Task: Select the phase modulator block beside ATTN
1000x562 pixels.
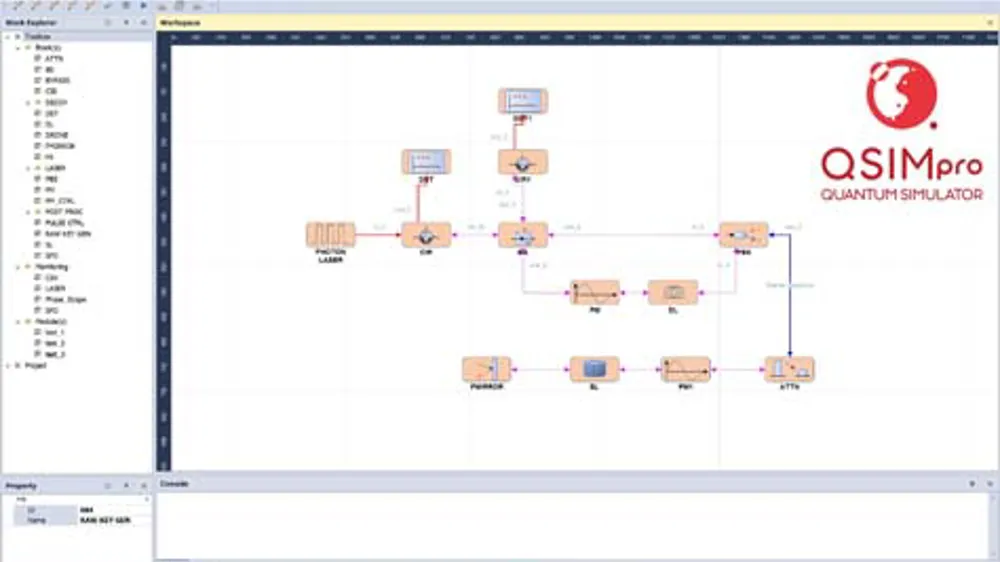Action: 685,369
